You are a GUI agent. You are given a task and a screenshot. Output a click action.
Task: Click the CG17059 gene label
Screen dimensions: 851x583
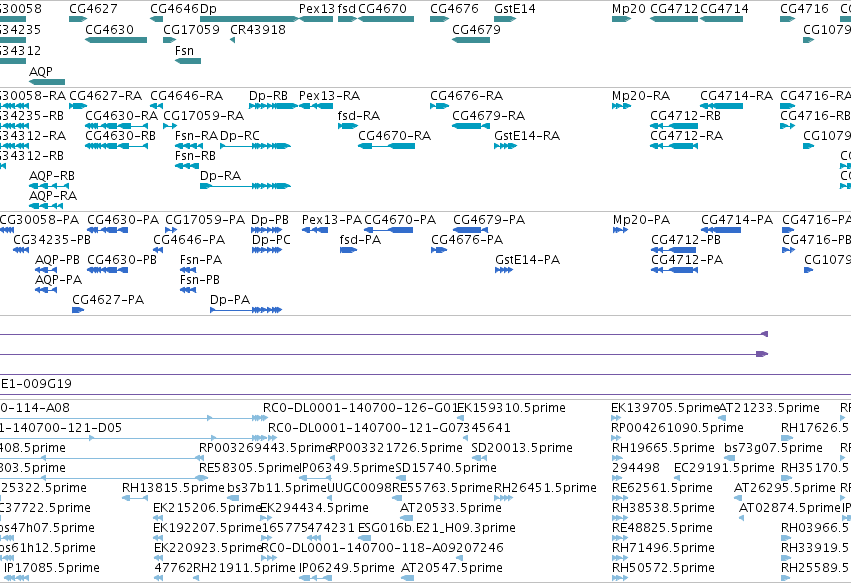point(191,29)
